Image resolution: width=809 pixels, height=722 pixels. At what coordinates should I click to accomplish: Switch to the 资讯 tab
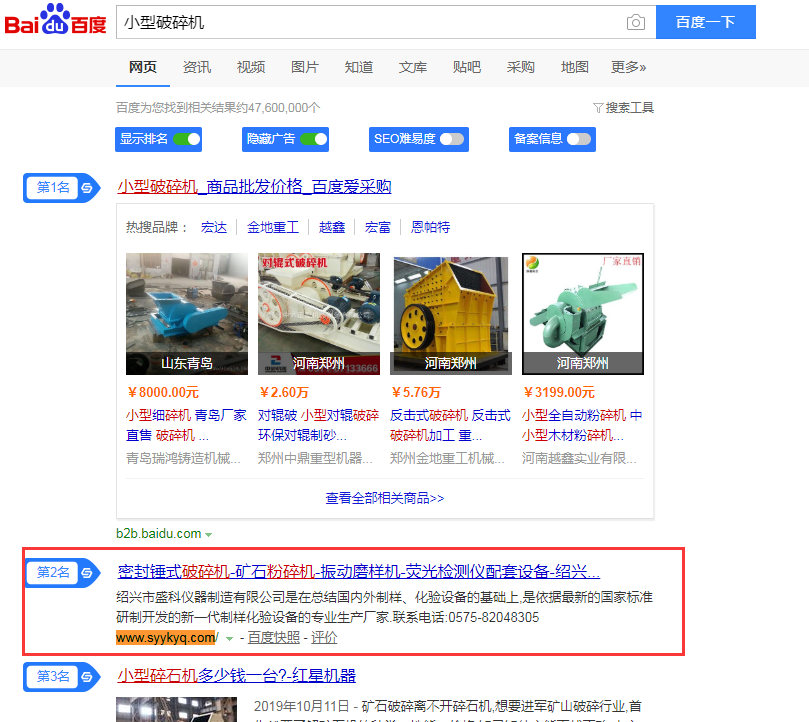(197, 67)
